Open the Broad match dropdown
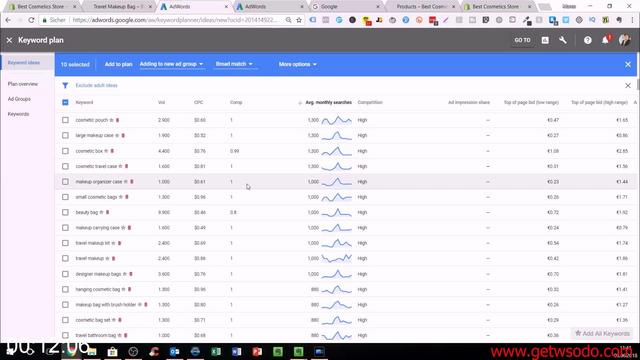Screen dimensions: 640x360 (x=234, y=64)
